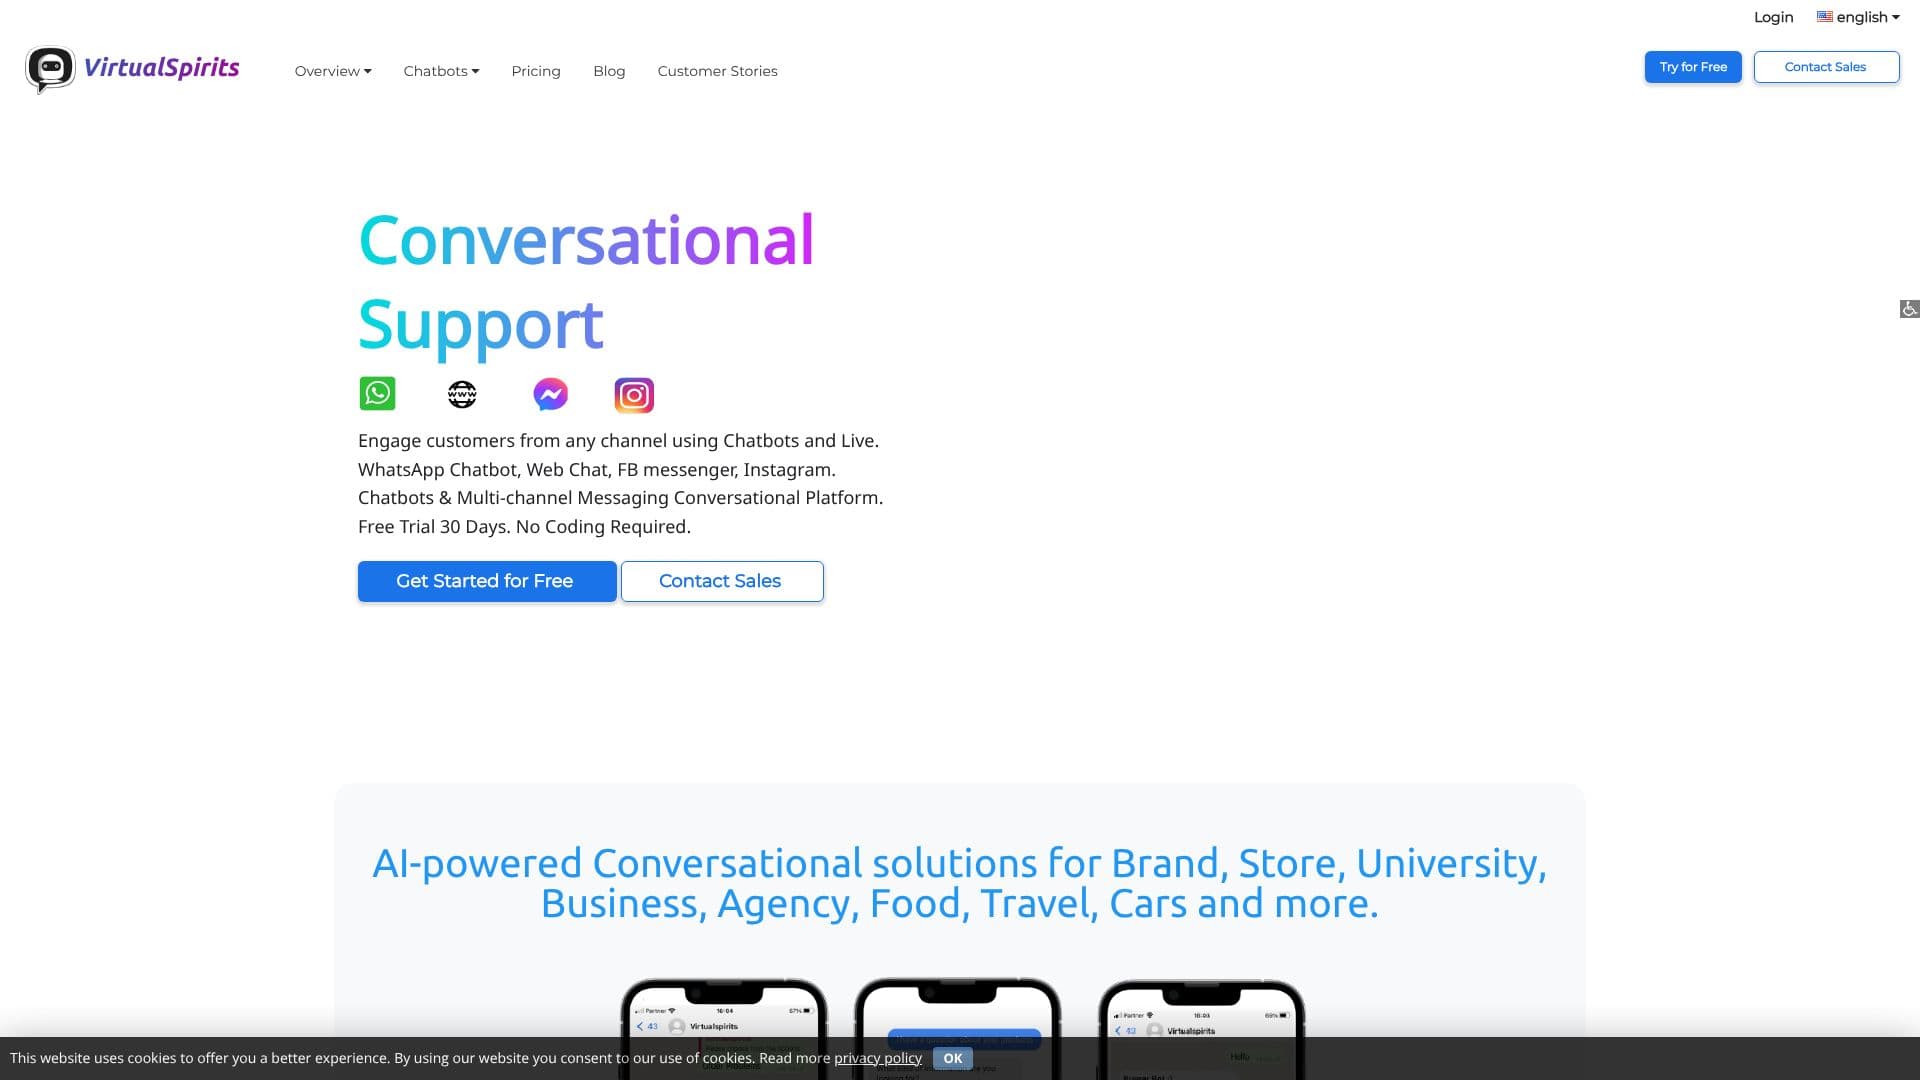
Task: Click the Conversational Support heading
Action: coord(586,282)
